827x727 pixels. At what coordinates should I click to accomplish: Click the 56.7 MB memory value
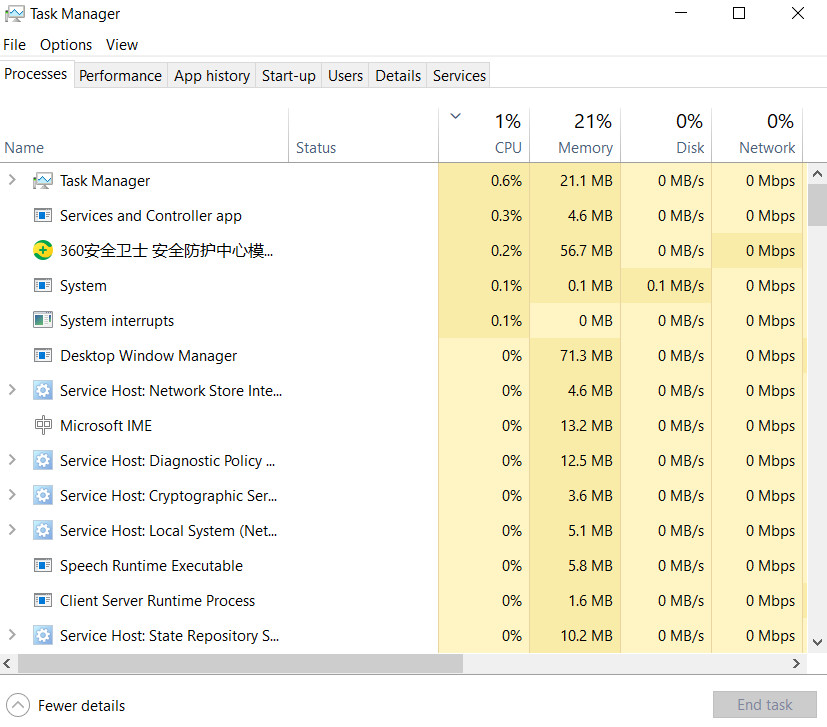(586, 250)
